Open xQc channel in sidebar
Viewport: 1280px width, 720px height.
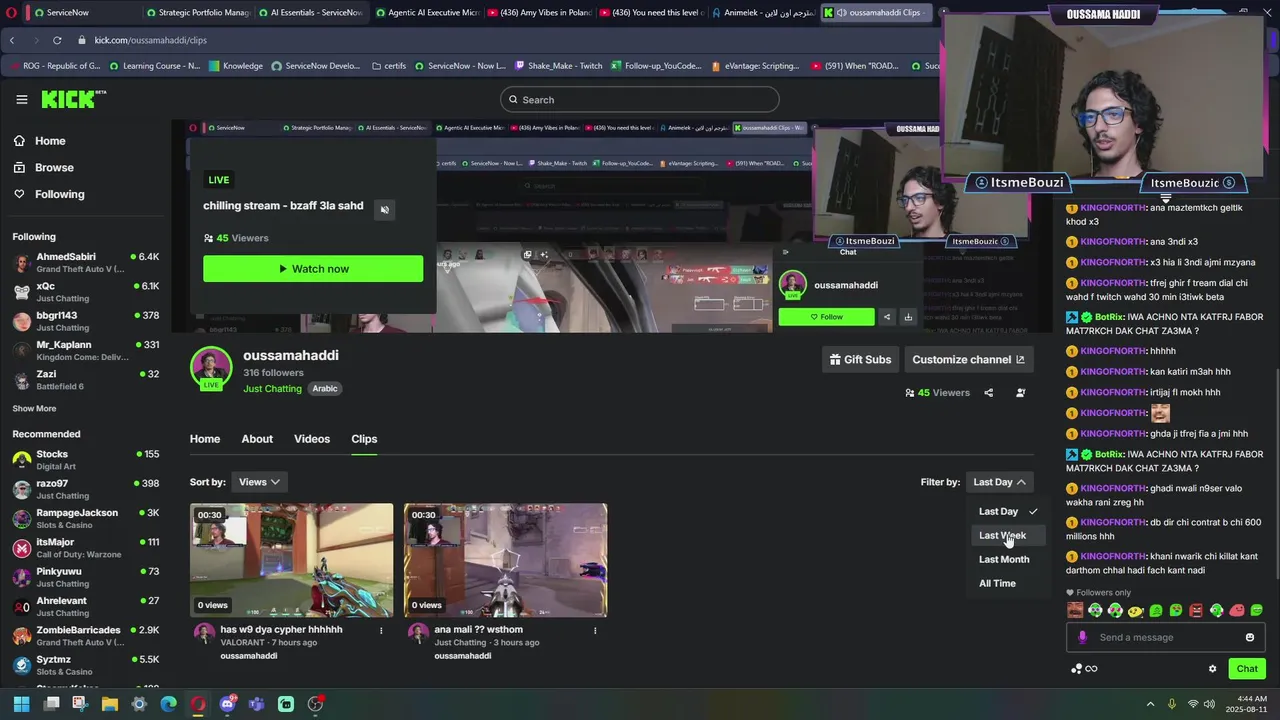coord(86,292)
